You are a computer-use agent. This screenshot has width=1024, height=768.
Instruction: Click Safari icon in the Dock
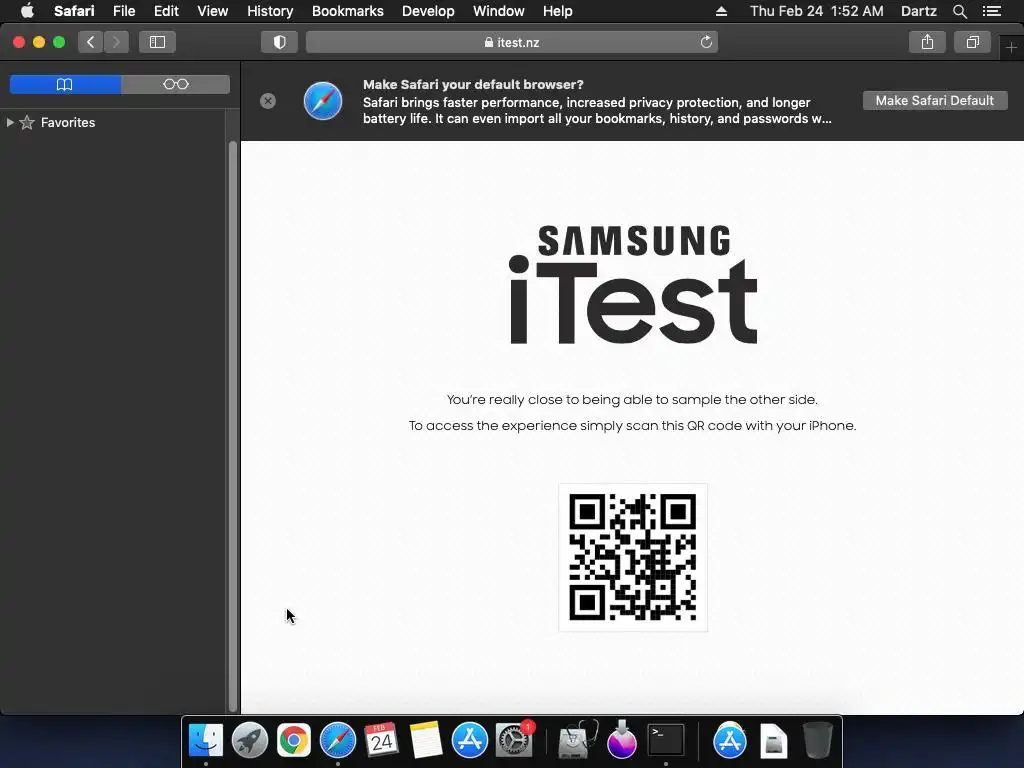click(x=338, y=741)
